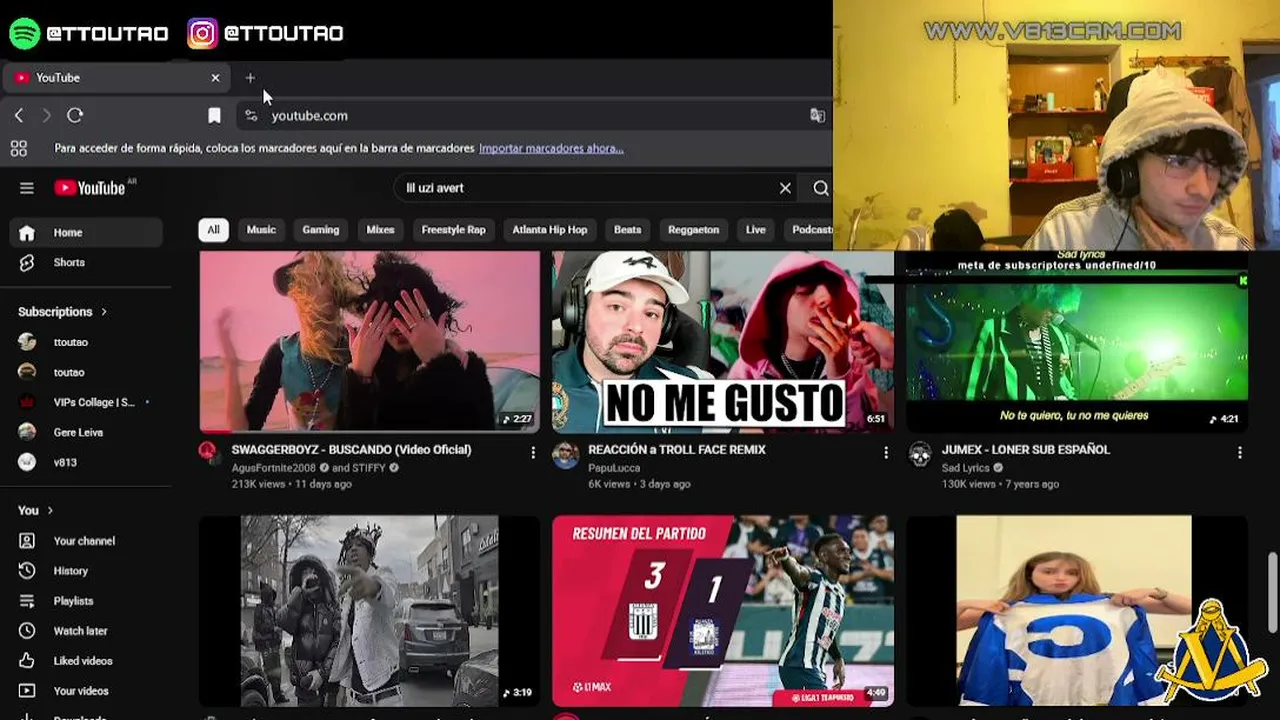Reload the YouTube page
Screen dimensions: 1280x720
point(75,116)
